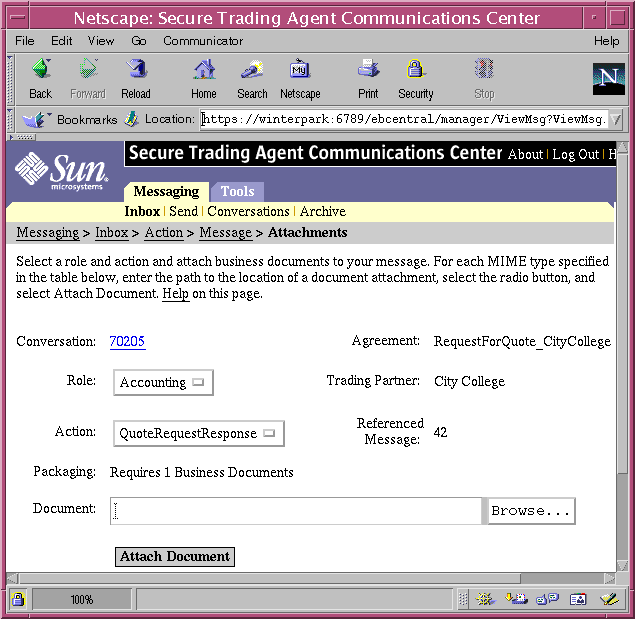Click the Log Out link
635x619 pixels.
click(x=575, y=154)
